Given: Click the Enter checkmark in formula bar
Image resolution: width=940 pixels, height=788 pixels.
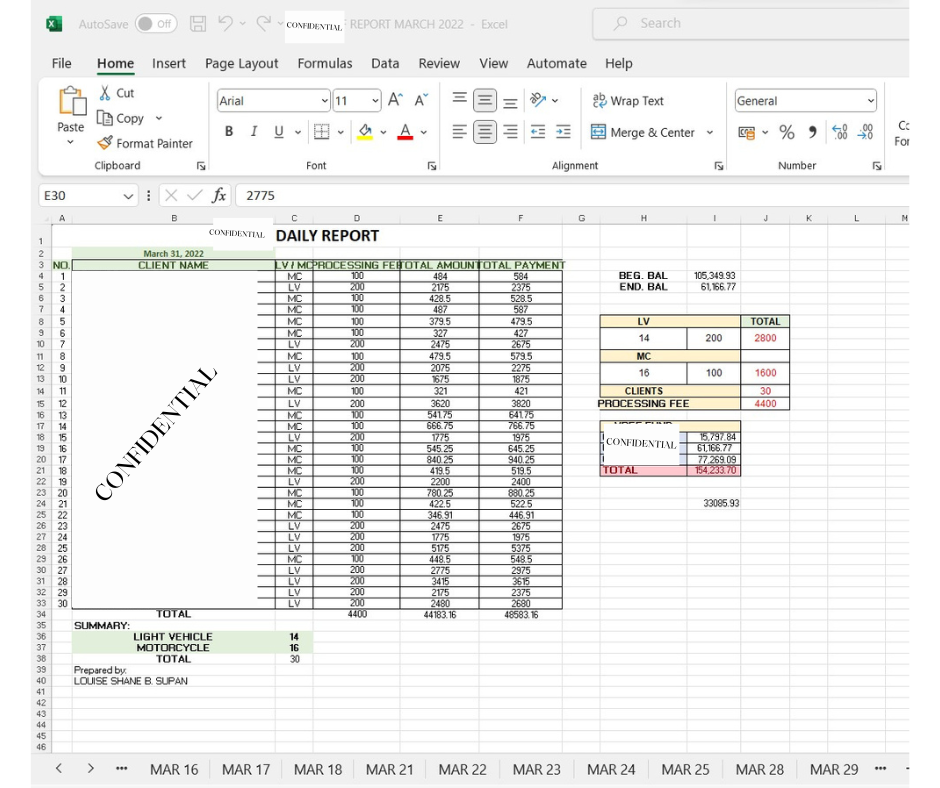Looking at the screenshot, I should tap(194, 196).
